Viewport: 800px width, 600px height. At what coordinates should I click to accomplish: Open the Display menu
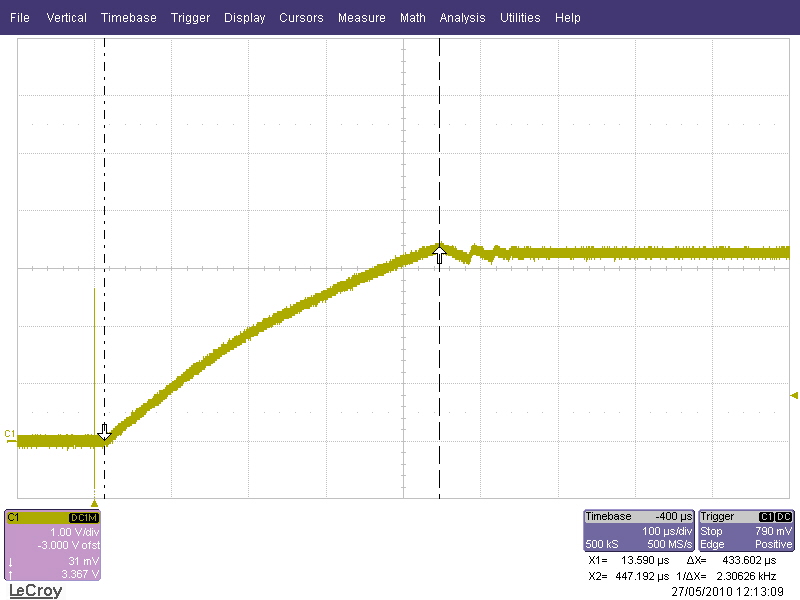(x=244, y=18)
